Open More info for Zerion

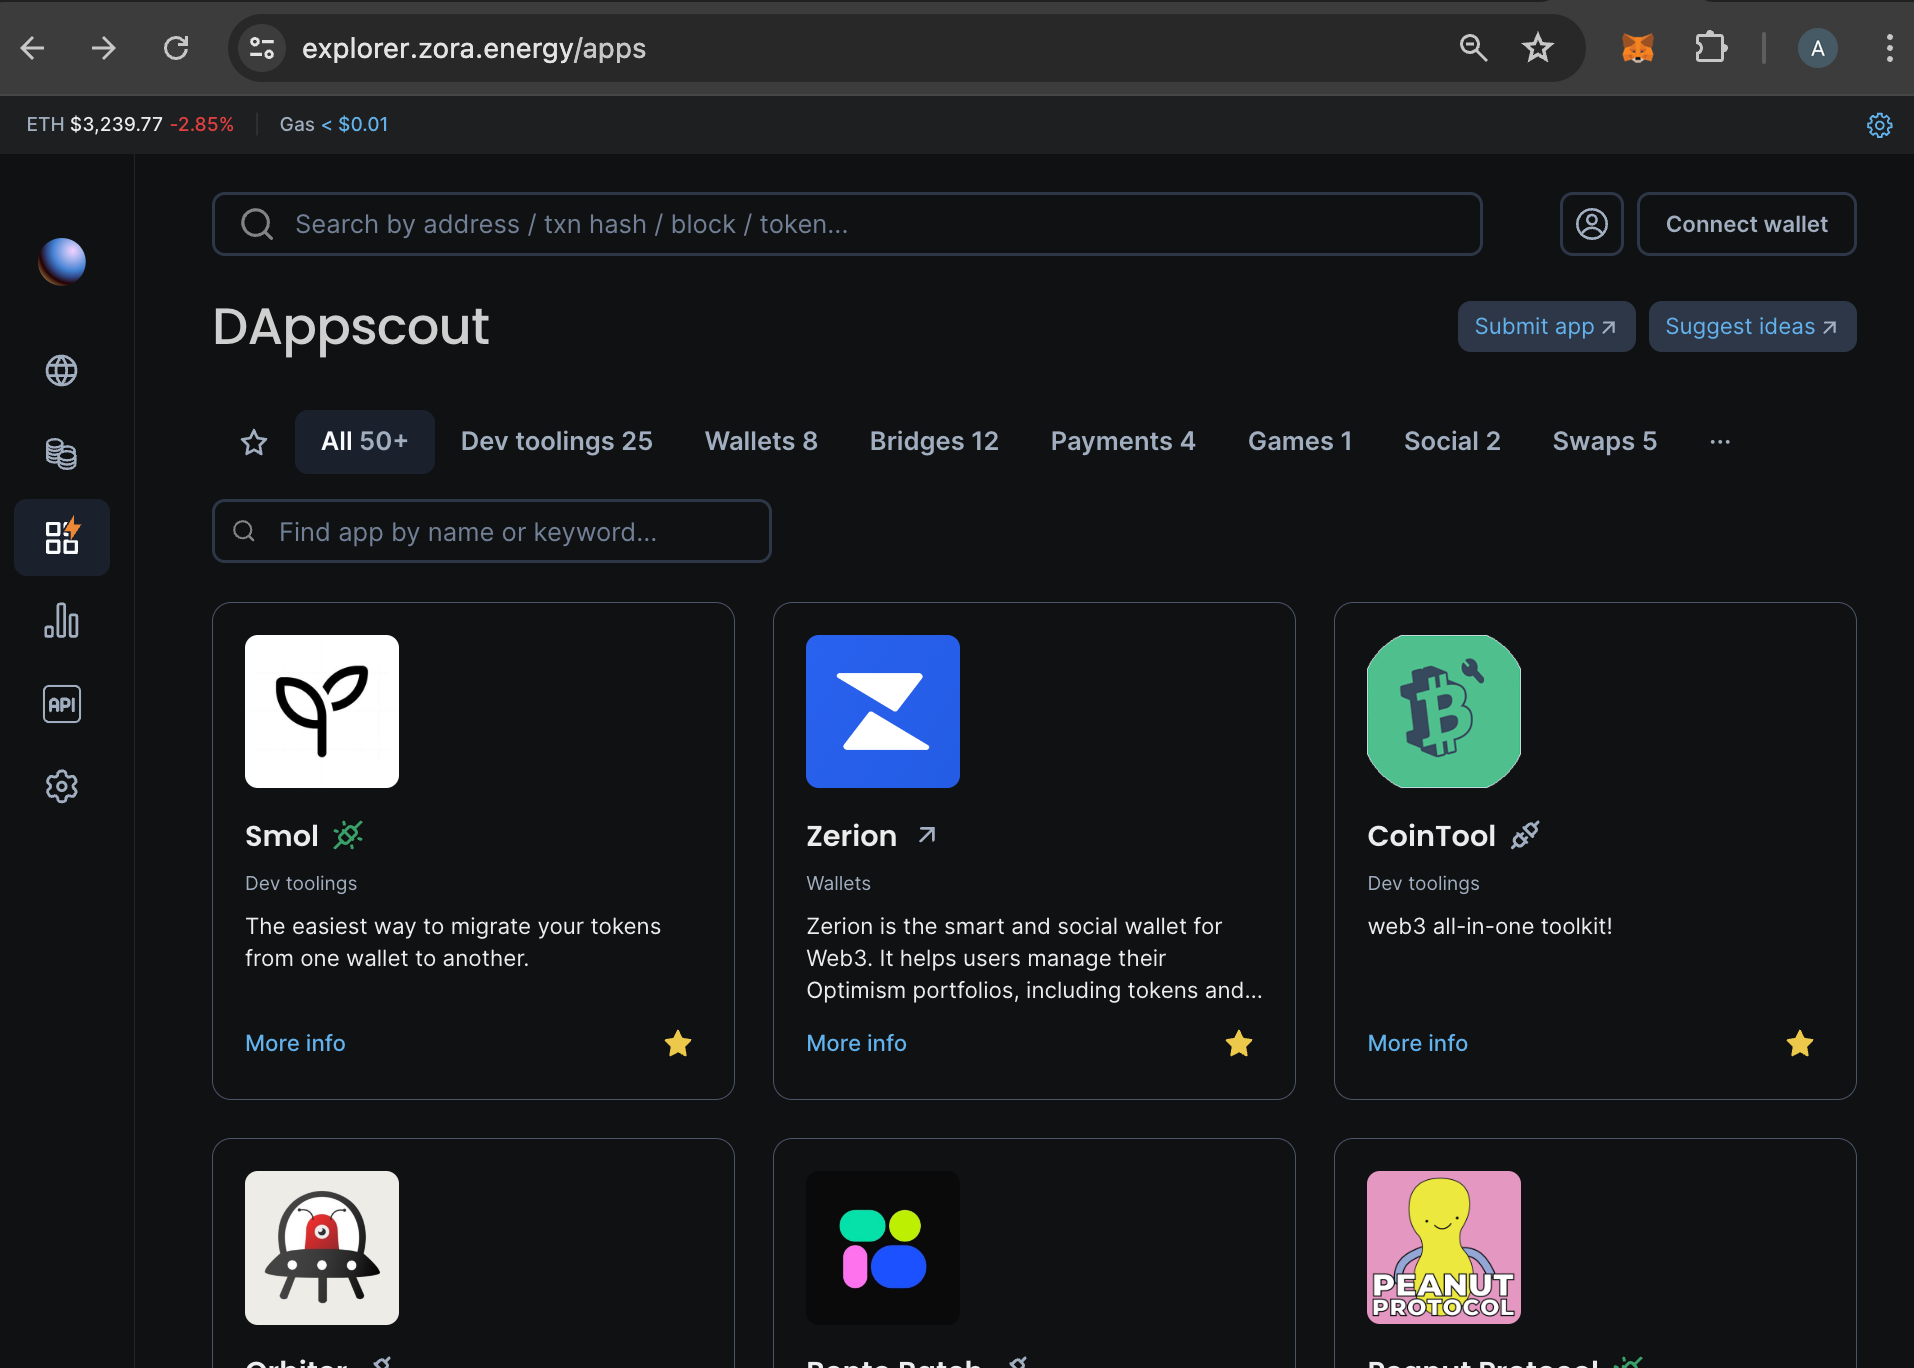pyautogui.click(x=856, y=1043)
